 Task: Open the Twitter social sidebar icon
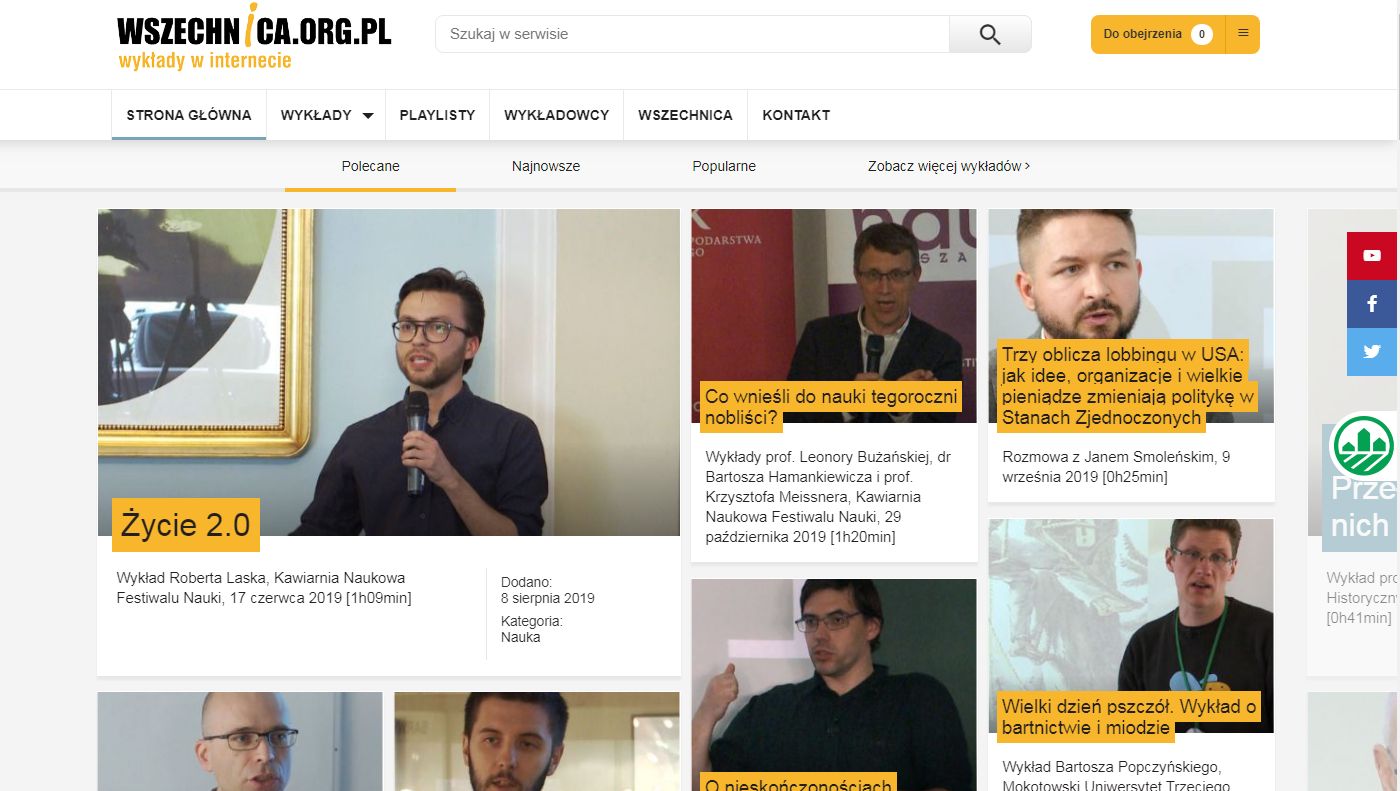(x=1372, y=352)
